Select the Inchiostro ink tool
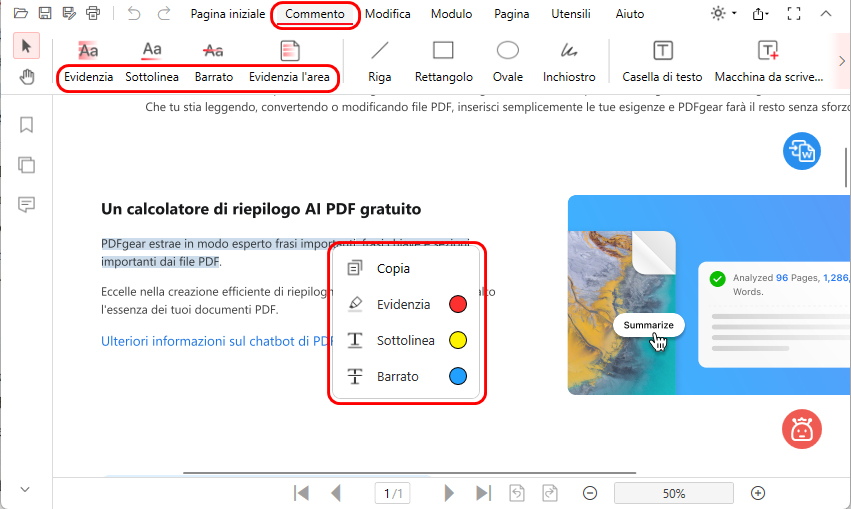851x509 pixels. pyautogui.click(x=569, y=62)
